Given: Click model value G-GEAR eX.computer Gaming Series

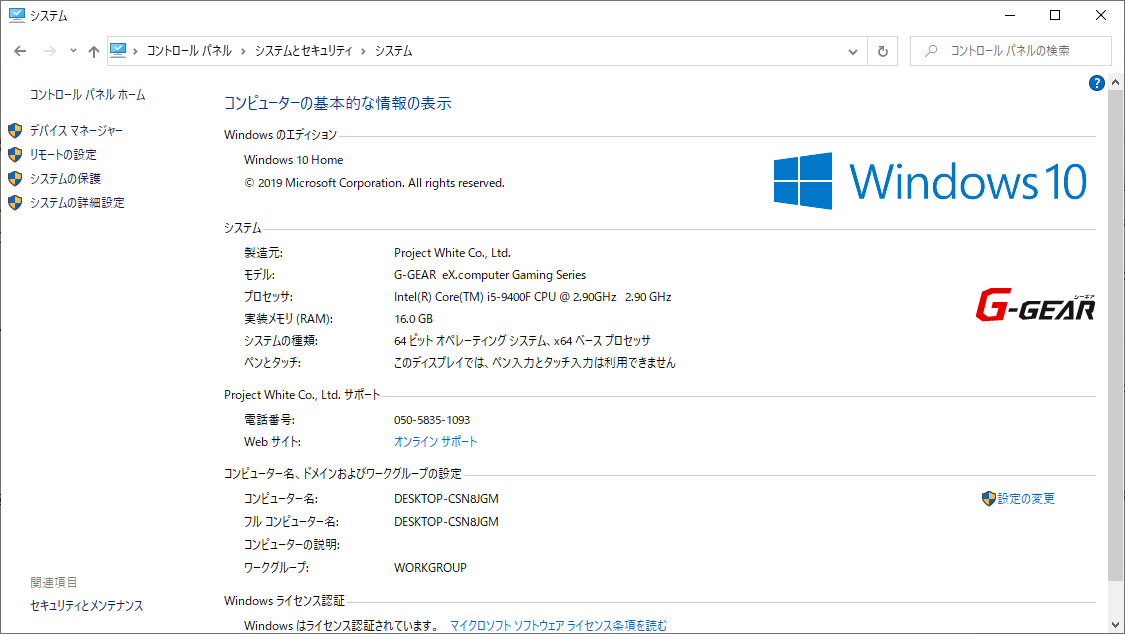Looking at the screenshot, I should [490, 275].
